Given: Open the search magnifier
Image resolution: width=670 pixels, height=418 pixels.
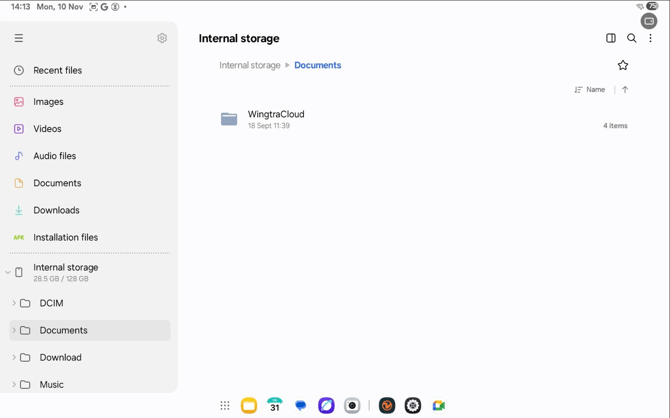Looking at the screenshot, I should pos(631,38).
